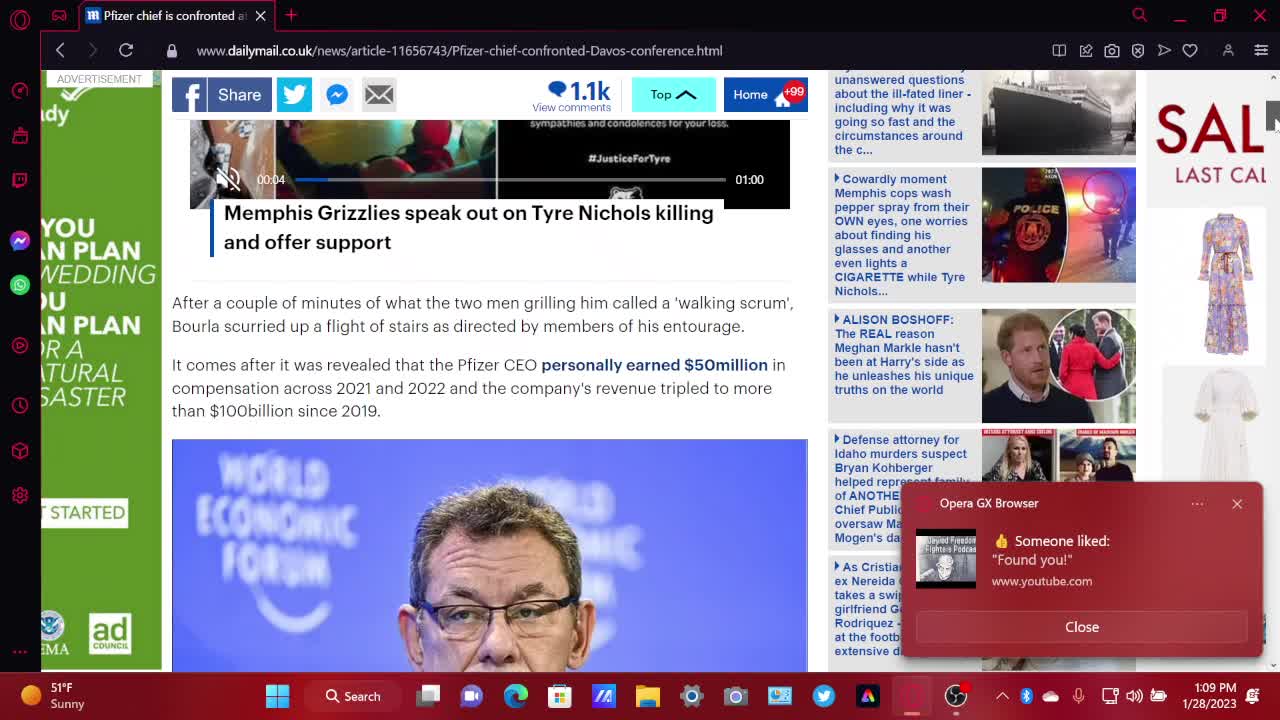This screenshot has width=1280, height=720.
Task: Click Close button in YouTube notification
Action: click(x=1082, y=627)
